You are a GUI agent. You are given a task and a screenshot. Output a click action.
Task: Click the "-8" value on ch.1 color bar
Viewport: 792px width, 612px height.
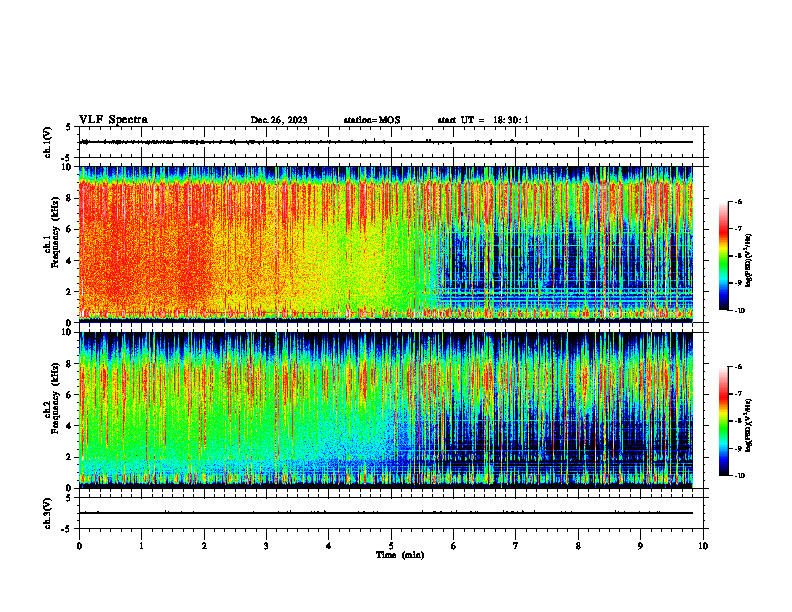point(738,256)
